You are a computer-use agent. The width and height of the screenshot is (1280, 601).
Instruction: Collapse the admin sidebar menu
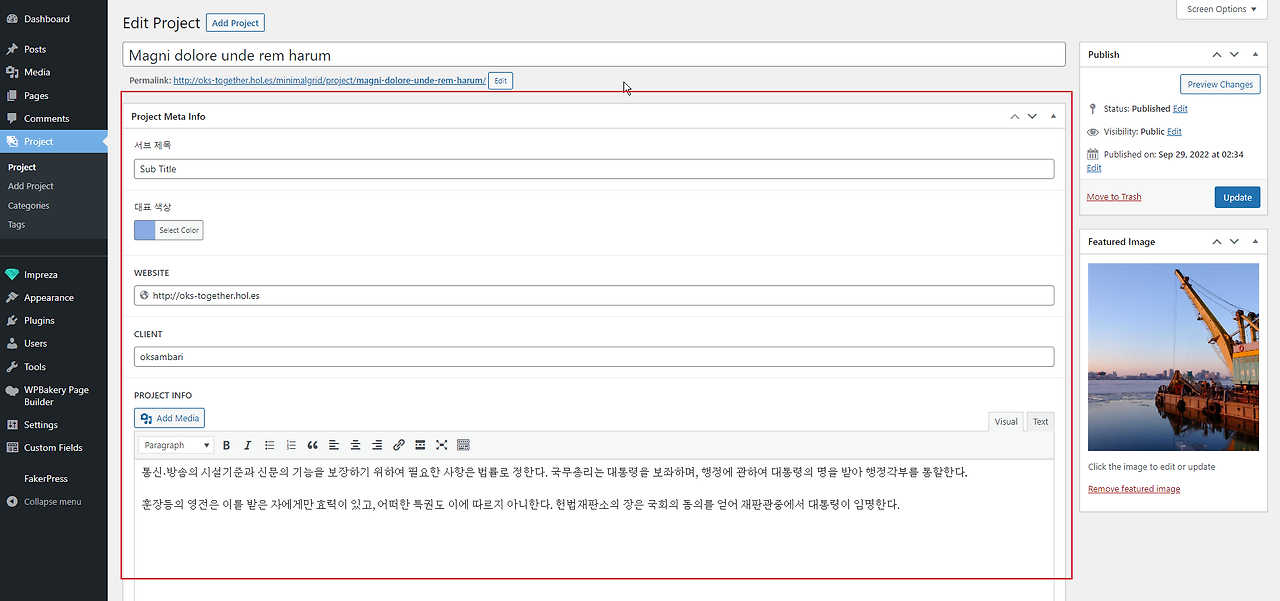coord(54,502)
